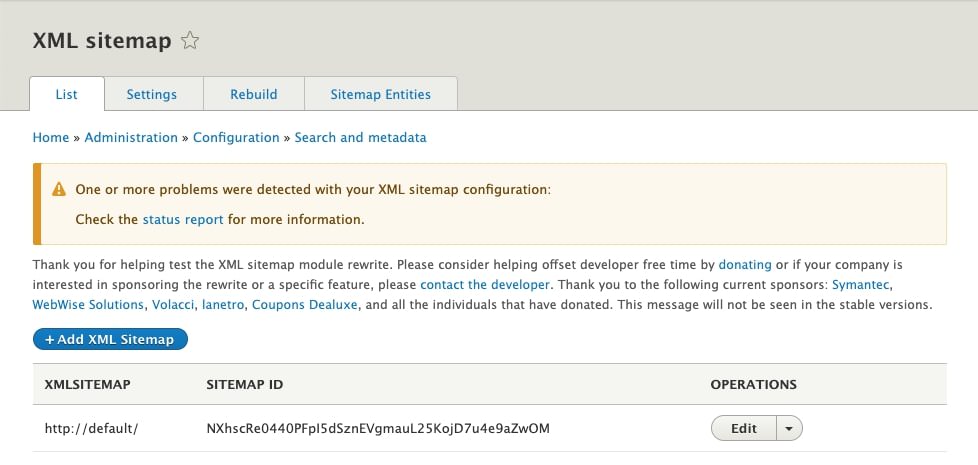
Task: Go to the Sitemap Entities tab
Action: (380, 94)
